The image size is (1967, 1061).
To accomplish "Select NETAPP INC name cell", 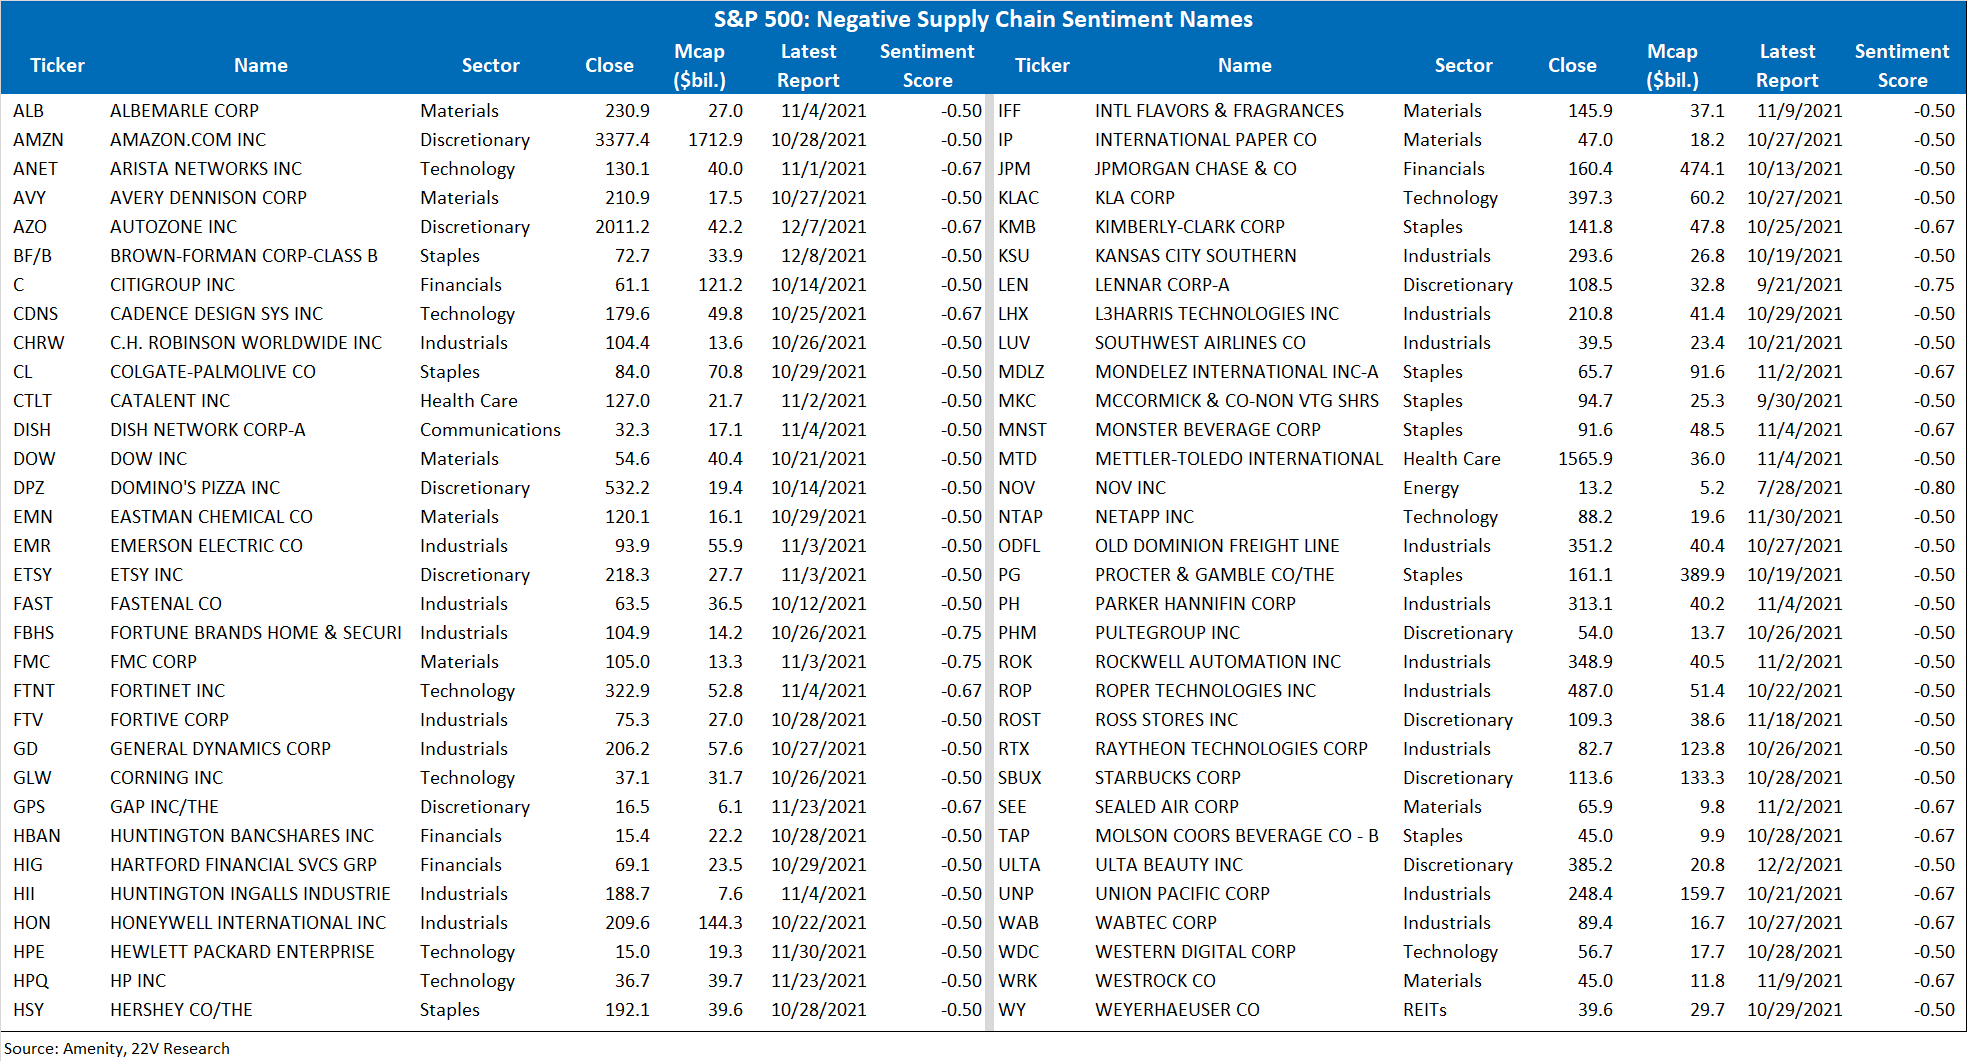I will 1144,517.
